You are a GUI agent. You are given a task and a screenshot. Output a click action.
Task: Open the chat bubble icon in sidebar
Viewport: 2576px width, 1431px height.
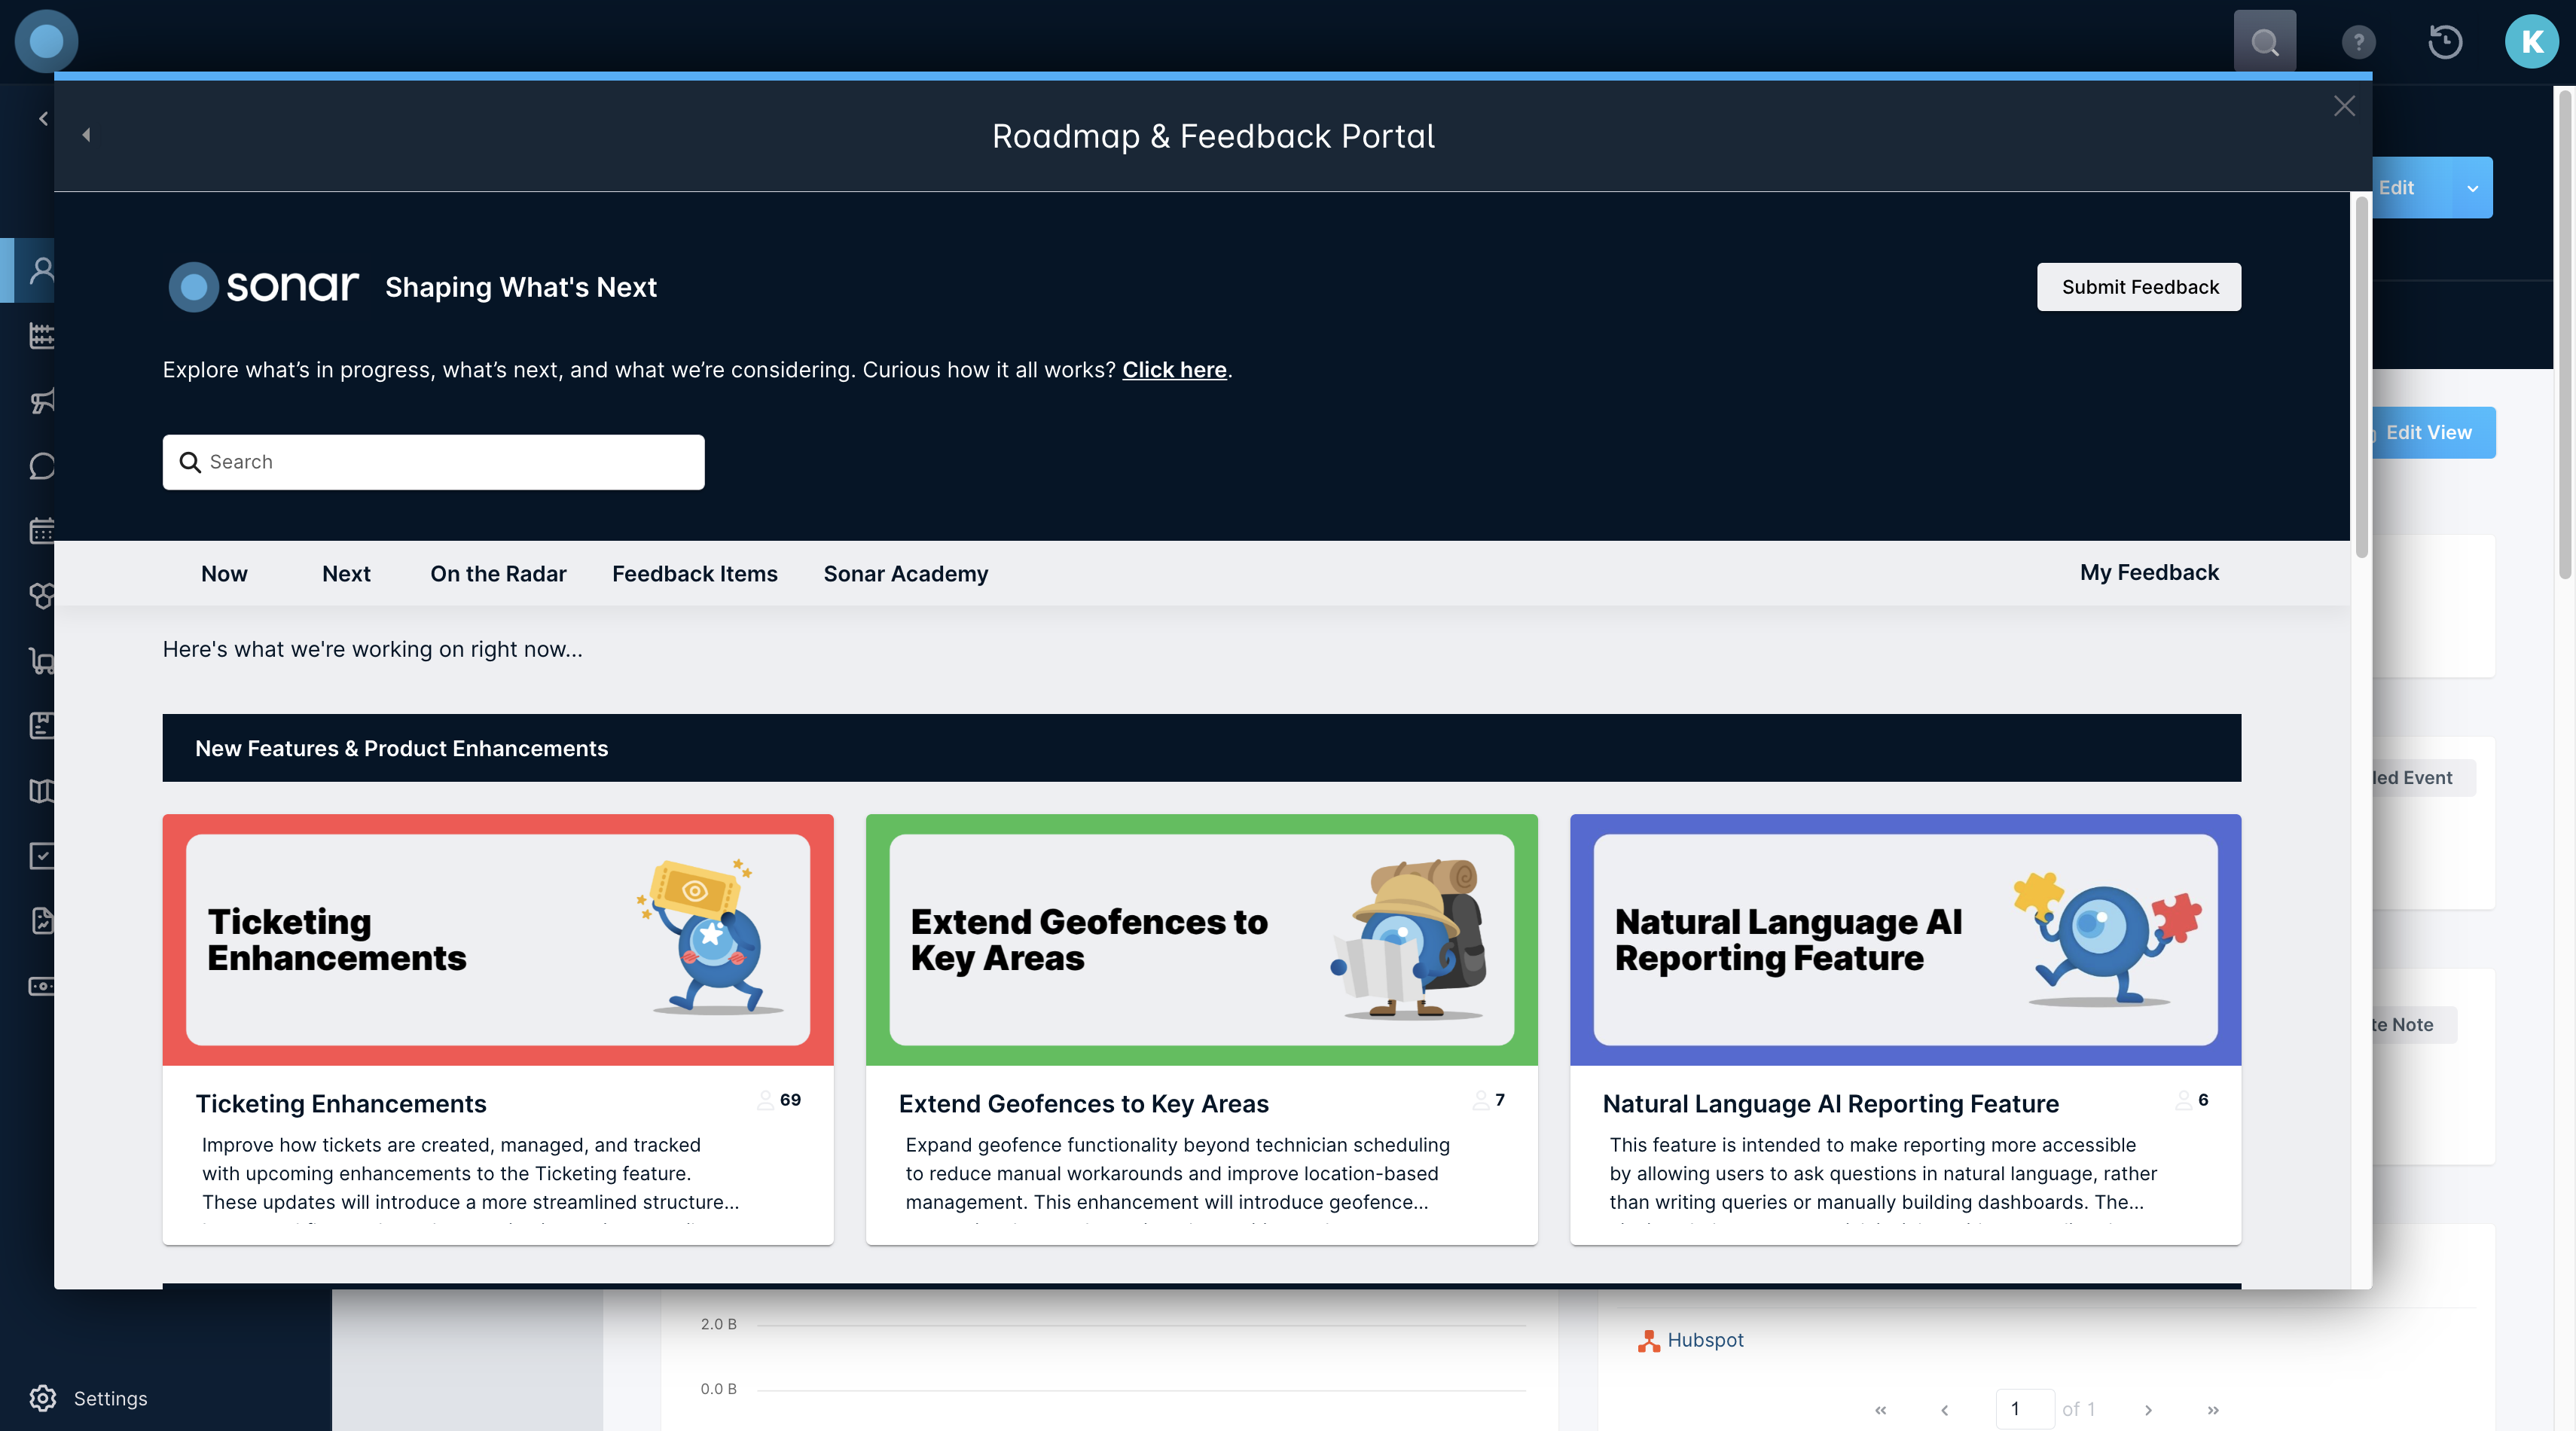tap(42, 466)
